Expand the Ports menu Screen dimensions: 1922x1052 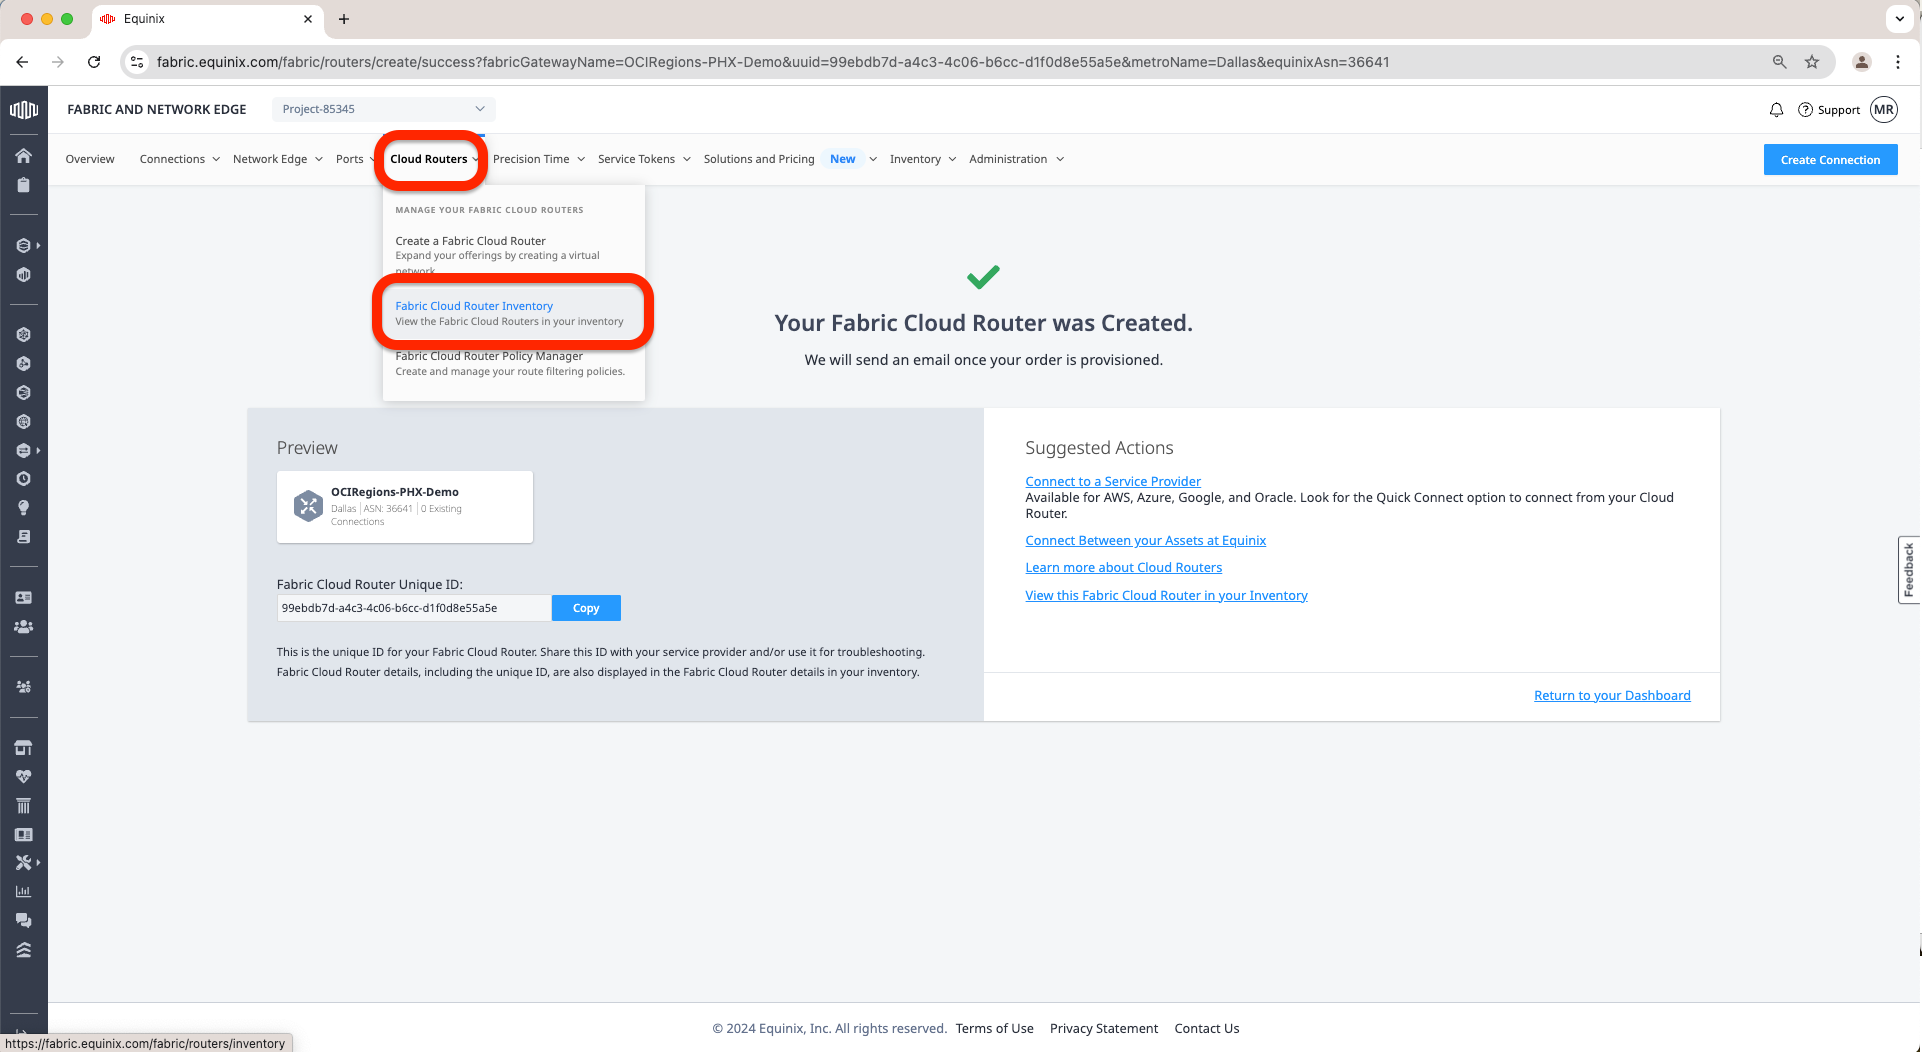tap(353, 159)
